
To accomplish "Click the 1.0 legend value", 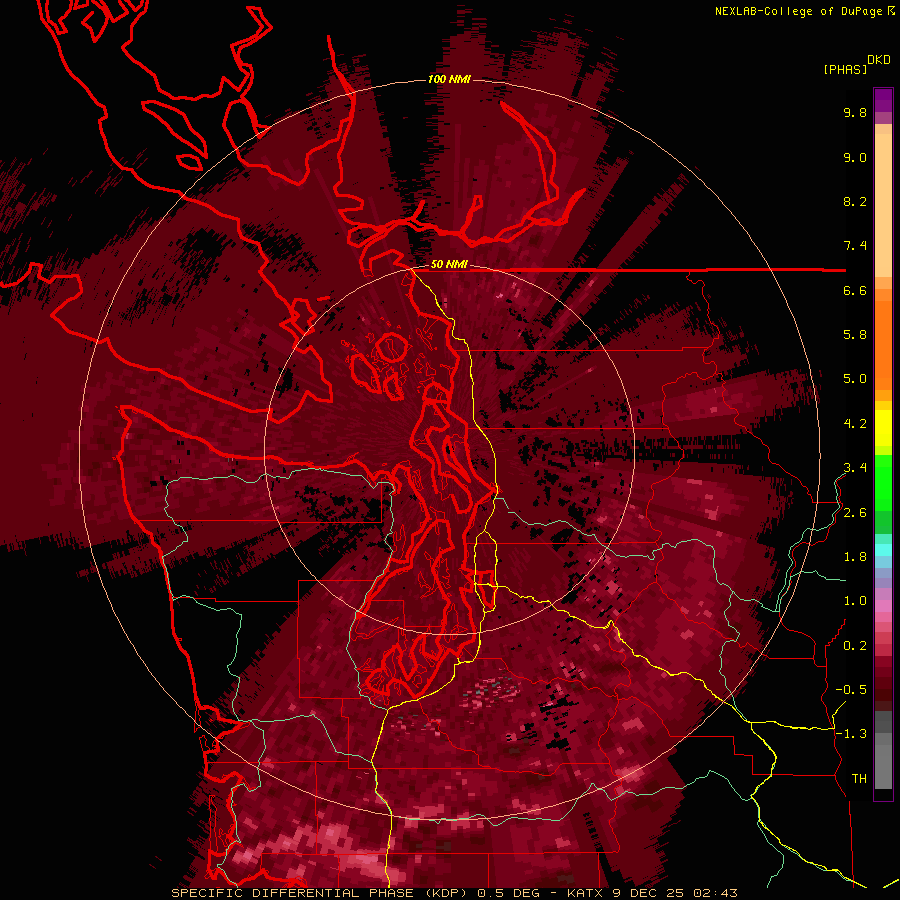I will [855, 601].
